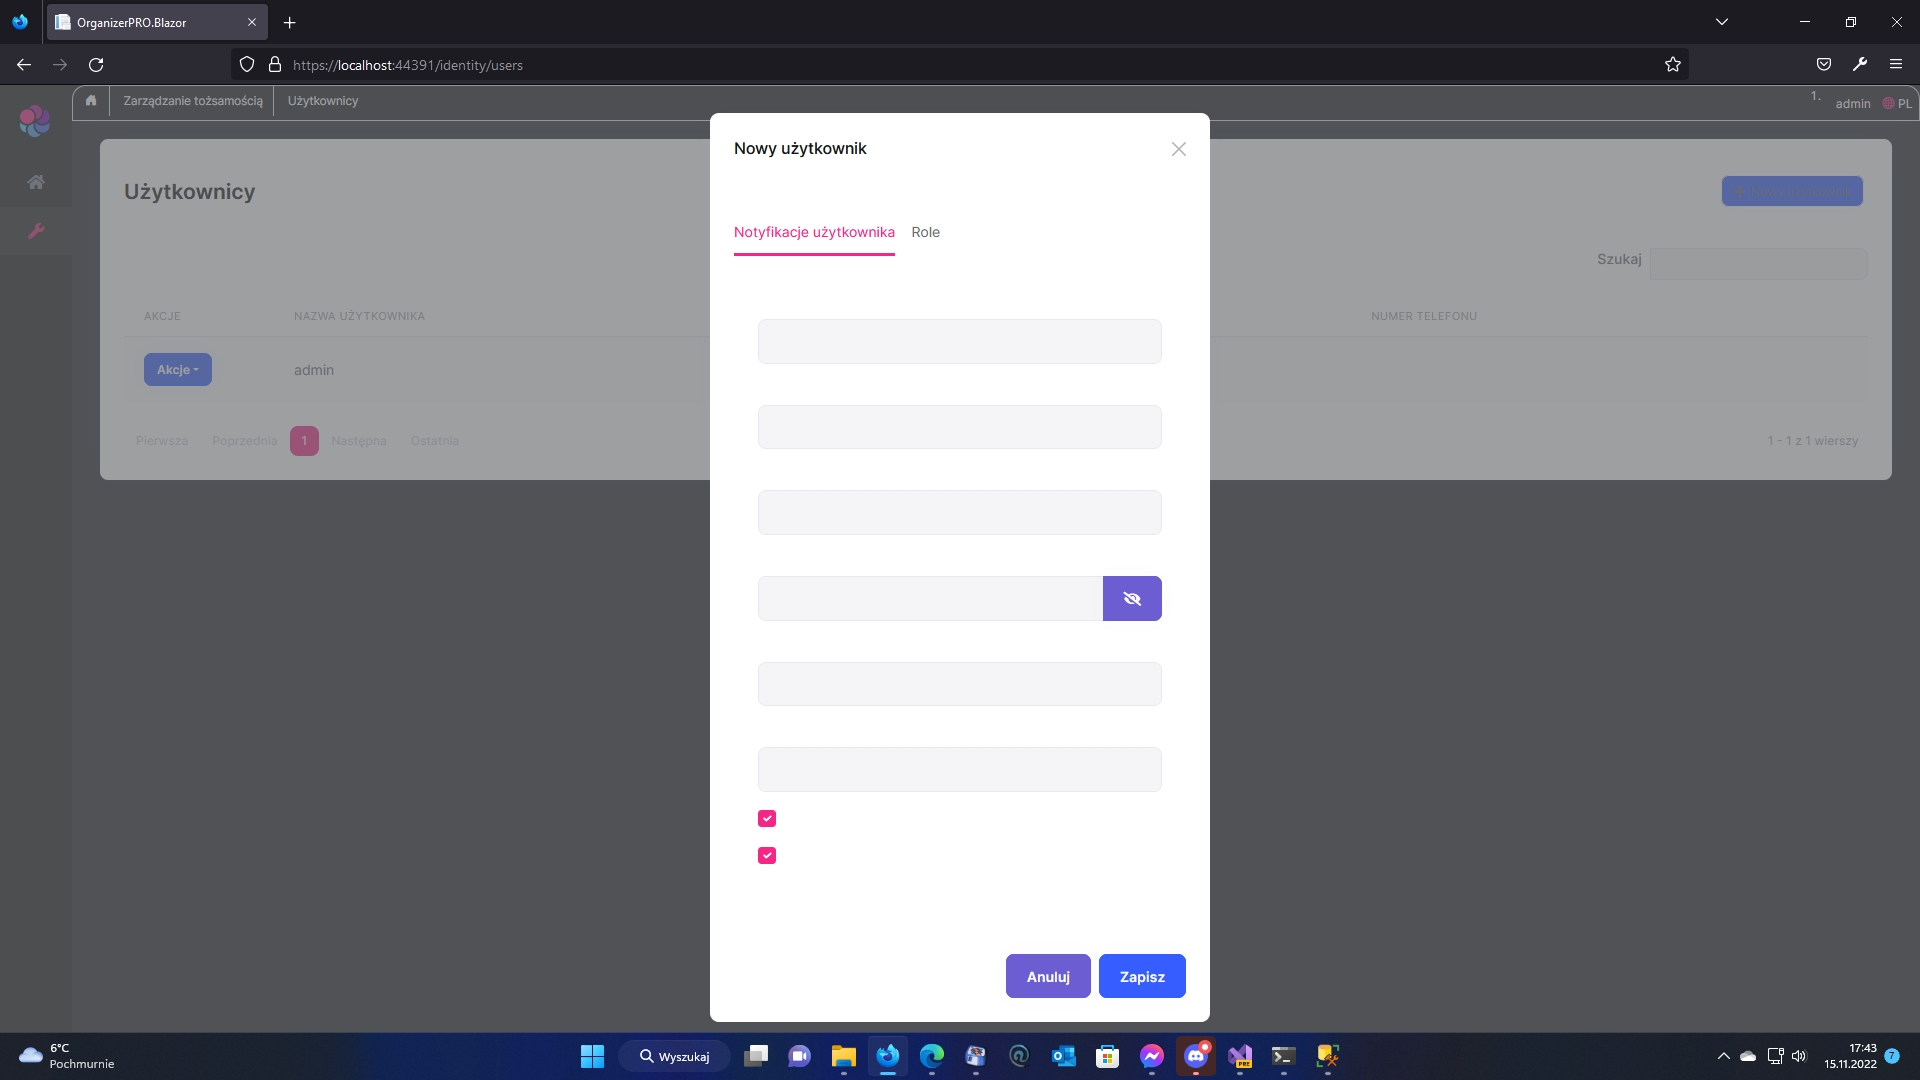Viewport: 1920px width, 1080px height.
Task: Open the list-all-tabs chevron
Action: 1722,20
